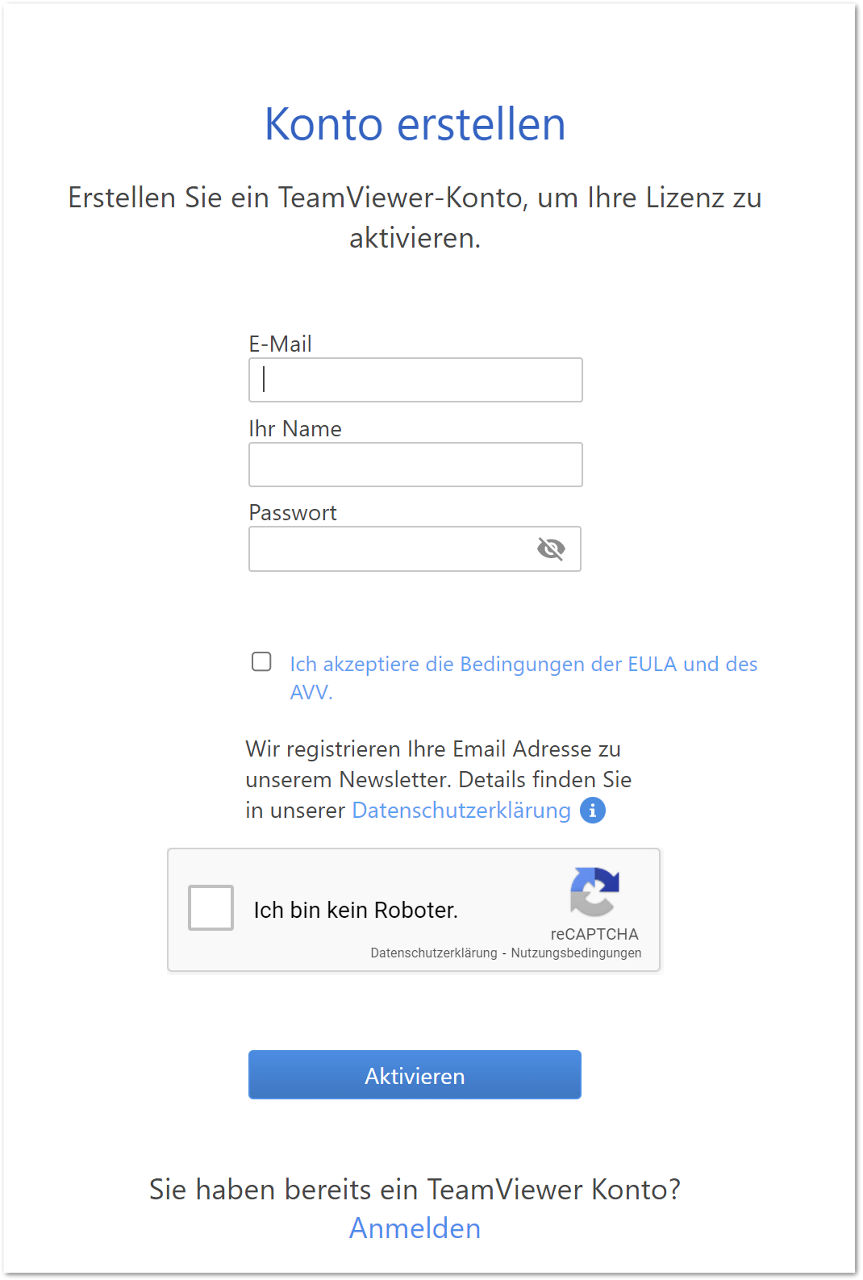
Task: Open the newsletter Datenschutzerklärung link
Action: click(461, 810)
